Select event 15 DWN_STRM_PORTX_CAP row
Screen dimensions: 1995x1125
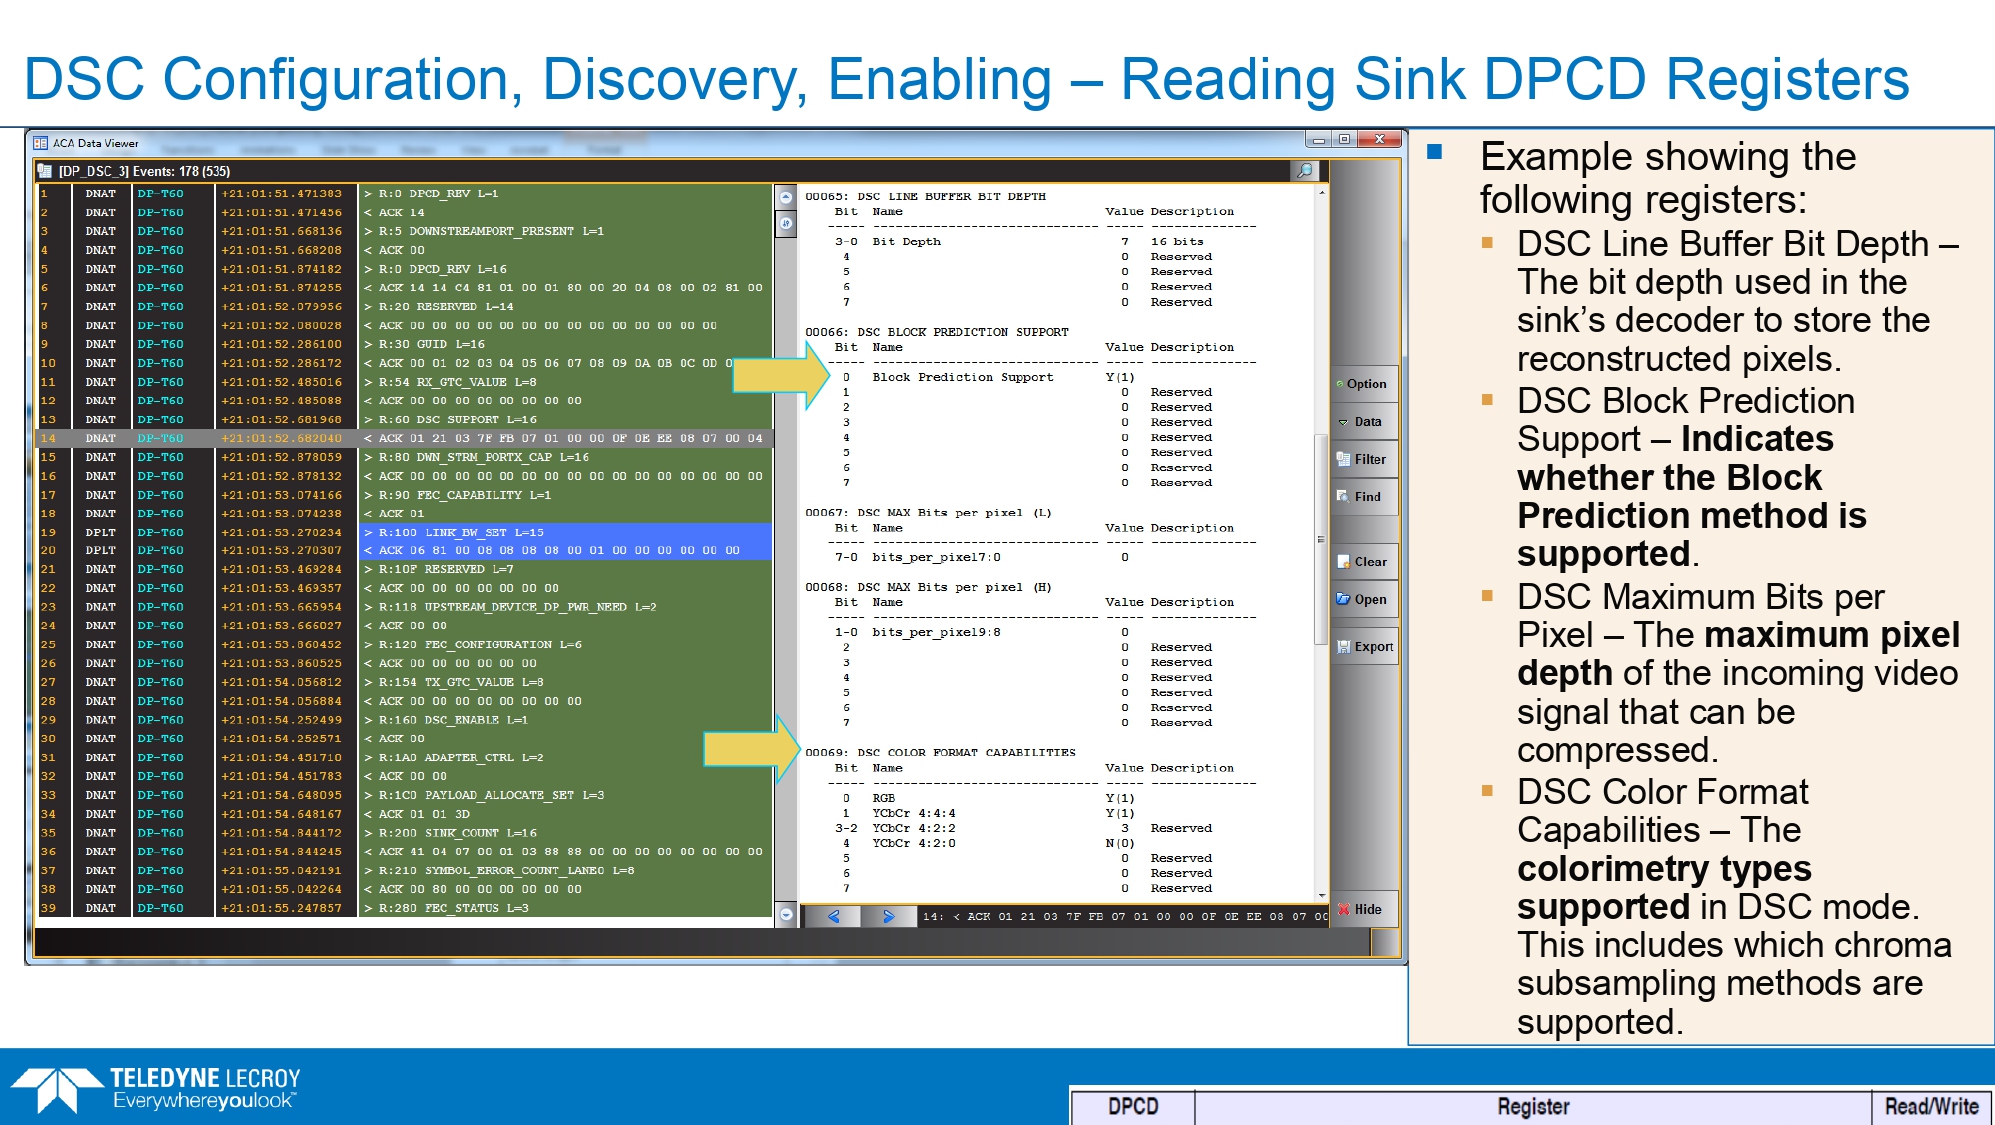coord(404,457)
